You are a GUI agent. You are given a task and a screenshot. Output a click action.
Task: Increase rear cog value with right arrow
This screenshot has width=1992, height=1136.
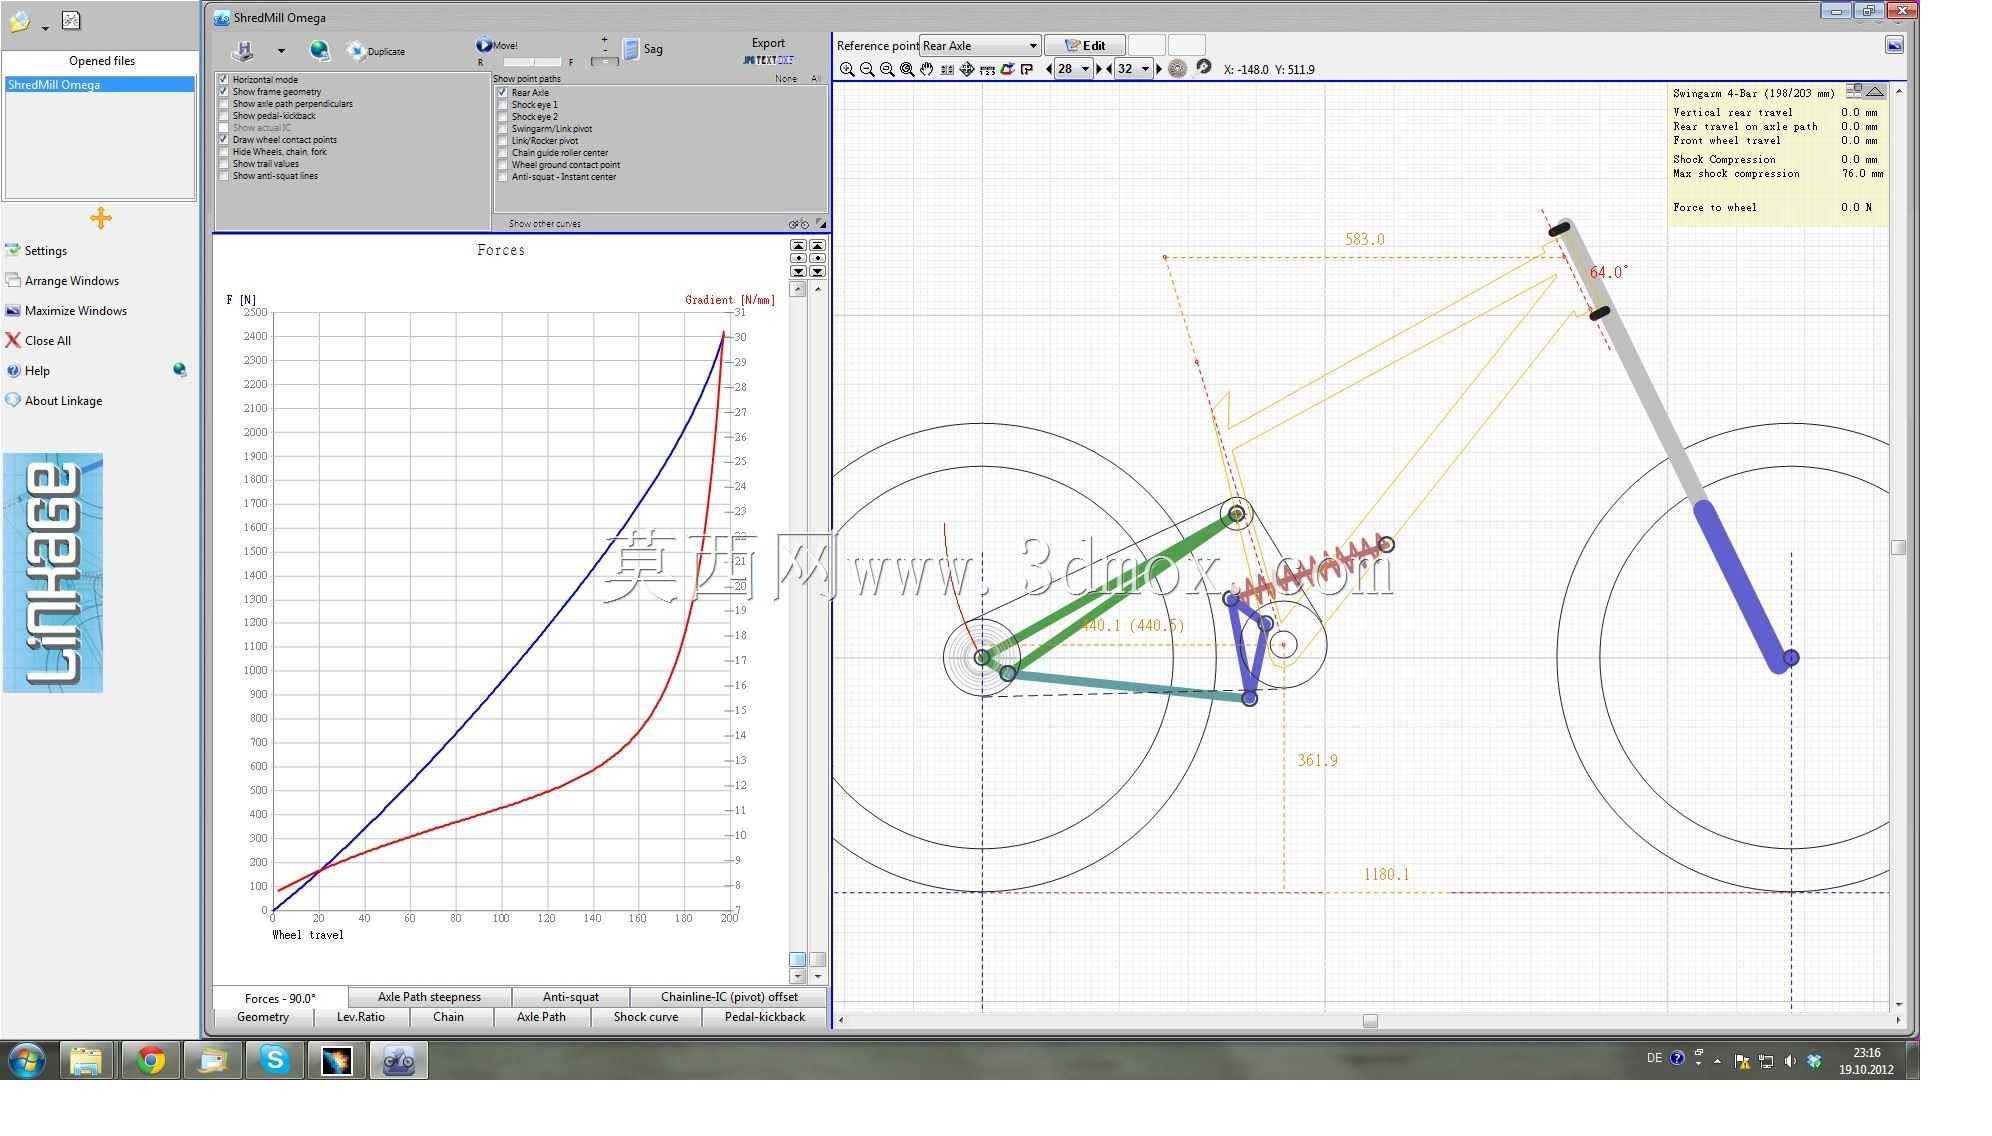point(1159,69)
